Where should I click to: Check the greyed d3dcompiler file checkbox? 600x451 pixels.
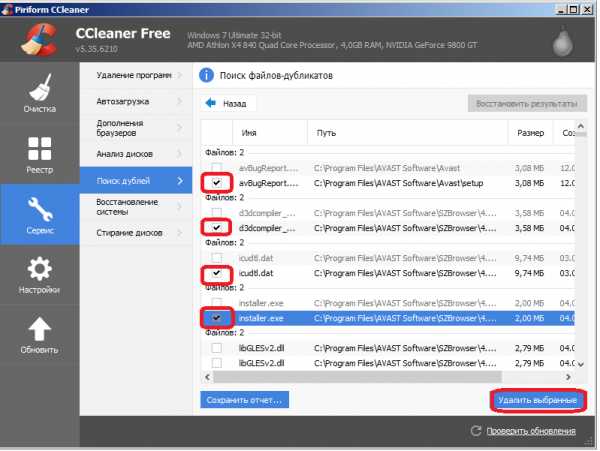click(217, 213)
